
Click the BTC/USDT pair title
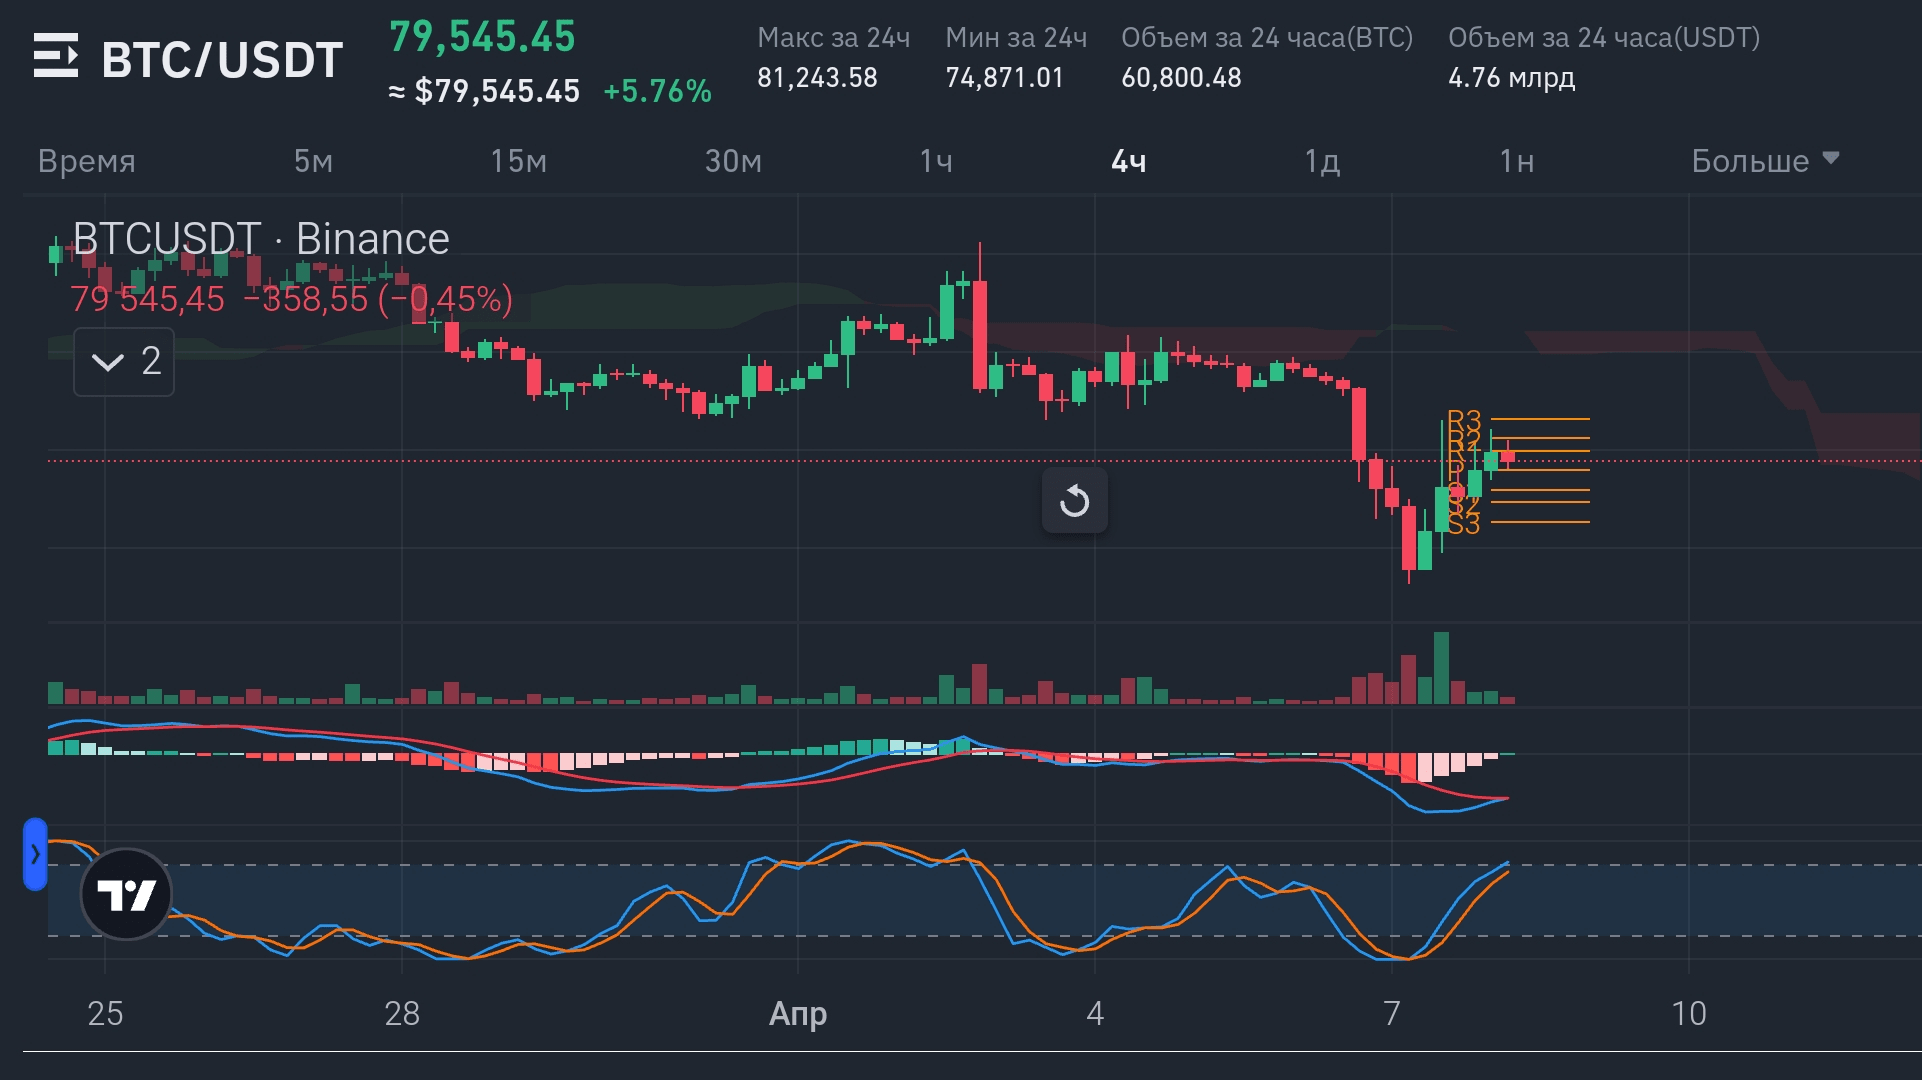click(x=222, y=60)
